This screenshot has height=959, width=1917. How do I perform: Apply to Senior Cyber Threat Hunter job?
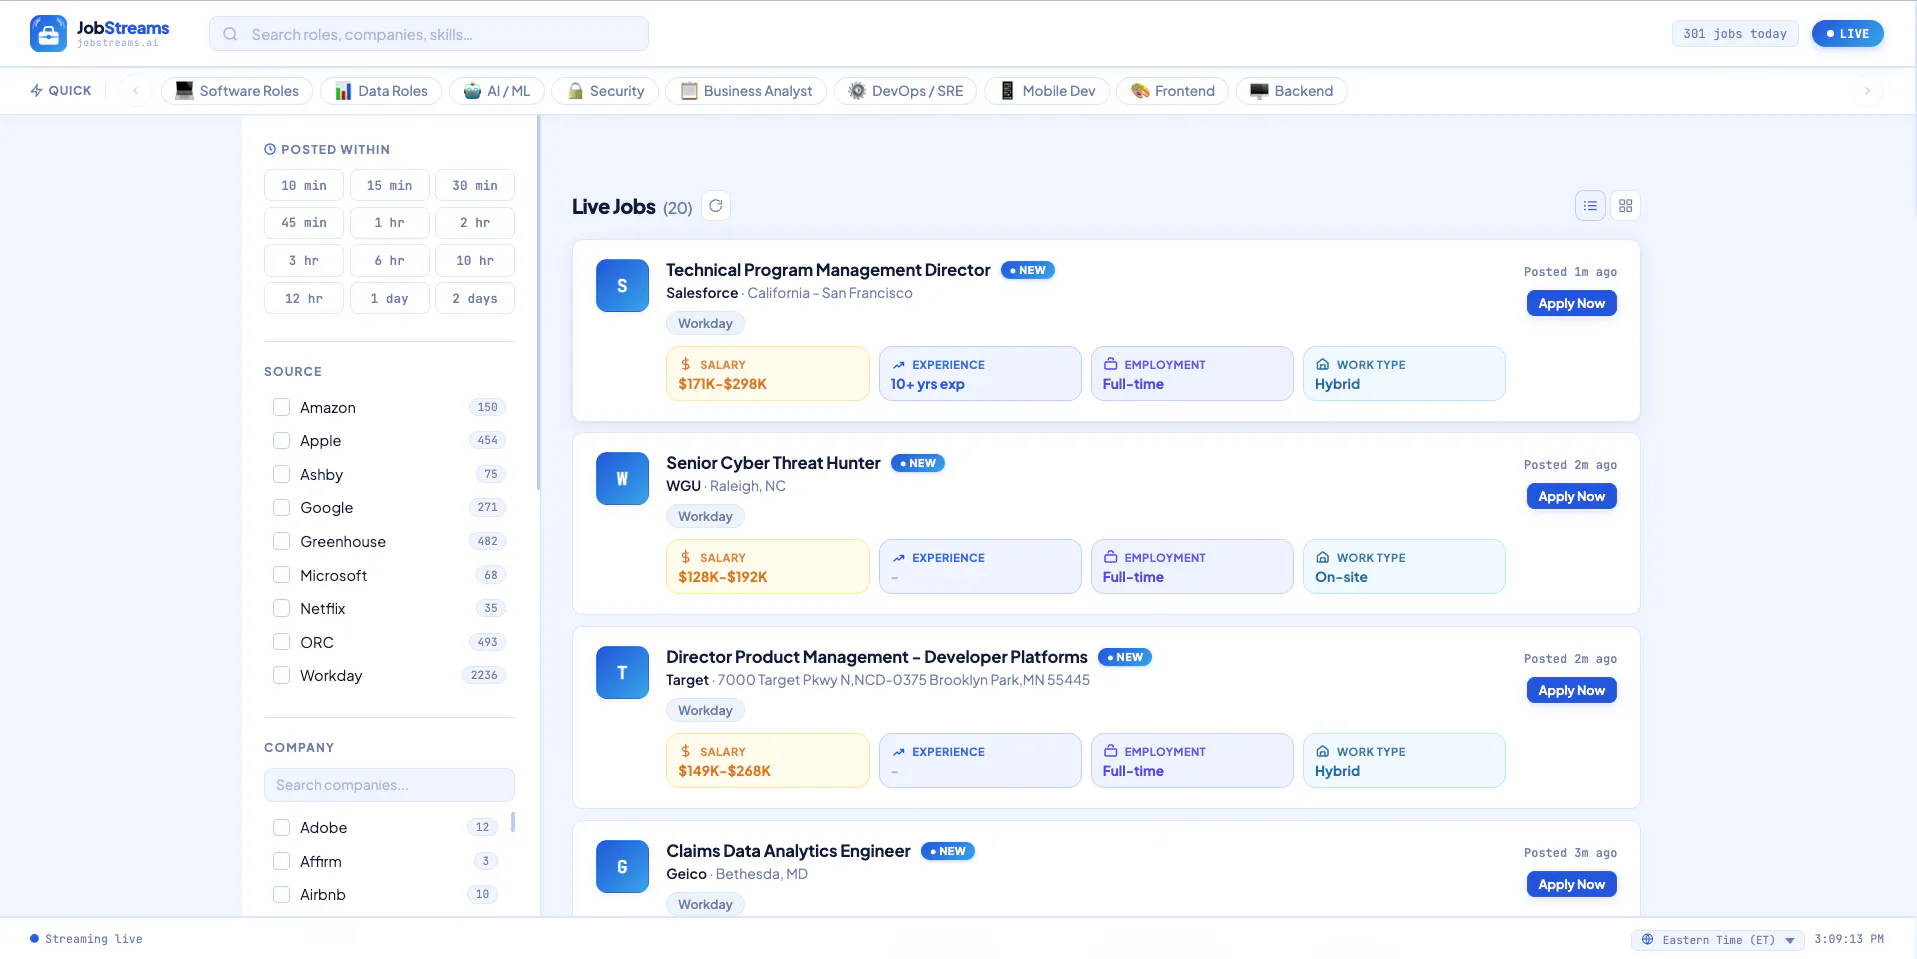pos(1571,496)
